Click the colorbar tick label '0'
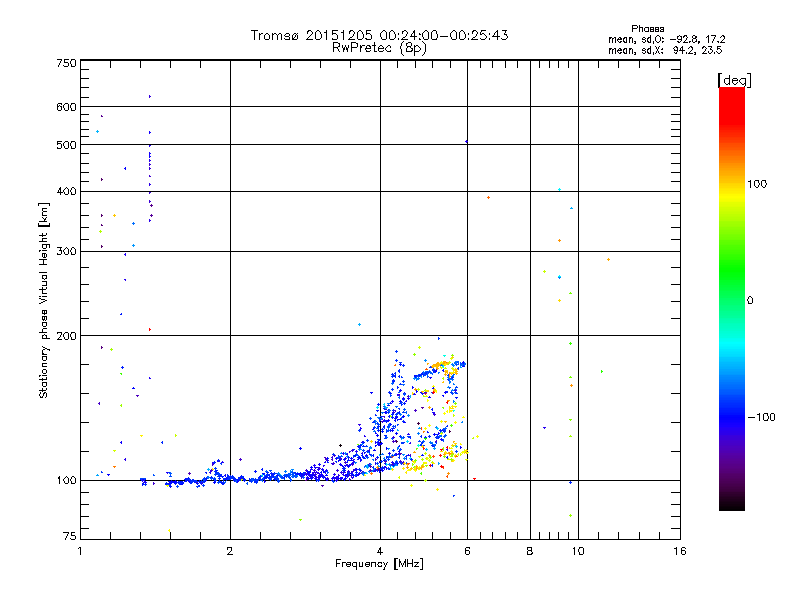The image size is (800, 600). 750,301
